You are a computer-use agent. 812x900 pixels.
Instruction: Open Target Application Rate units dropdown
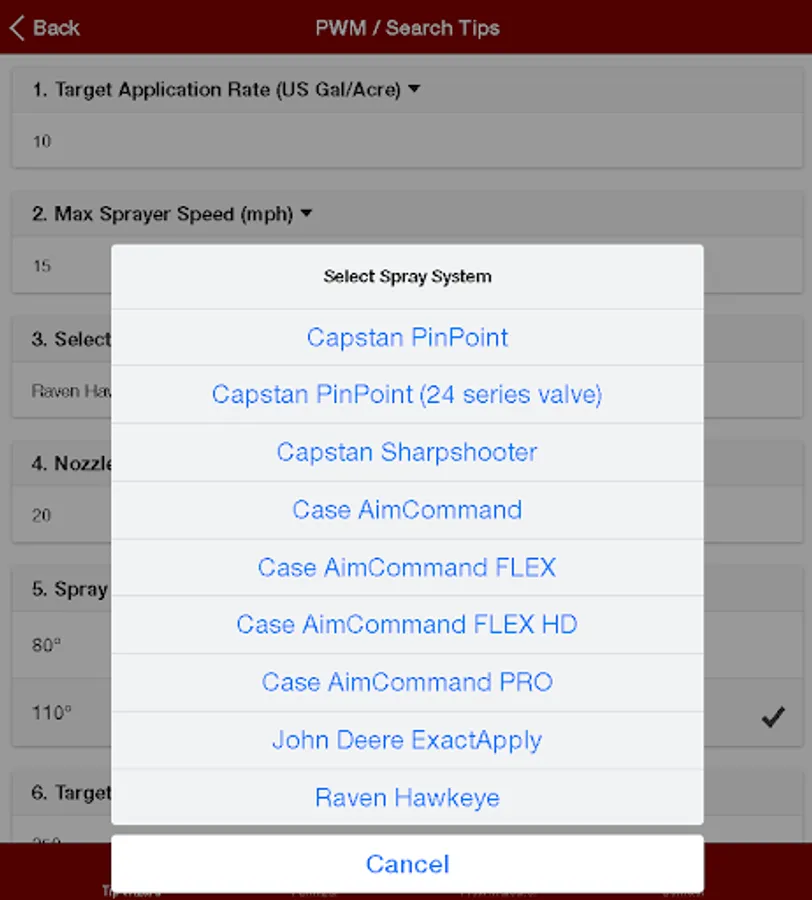(414, 90)
